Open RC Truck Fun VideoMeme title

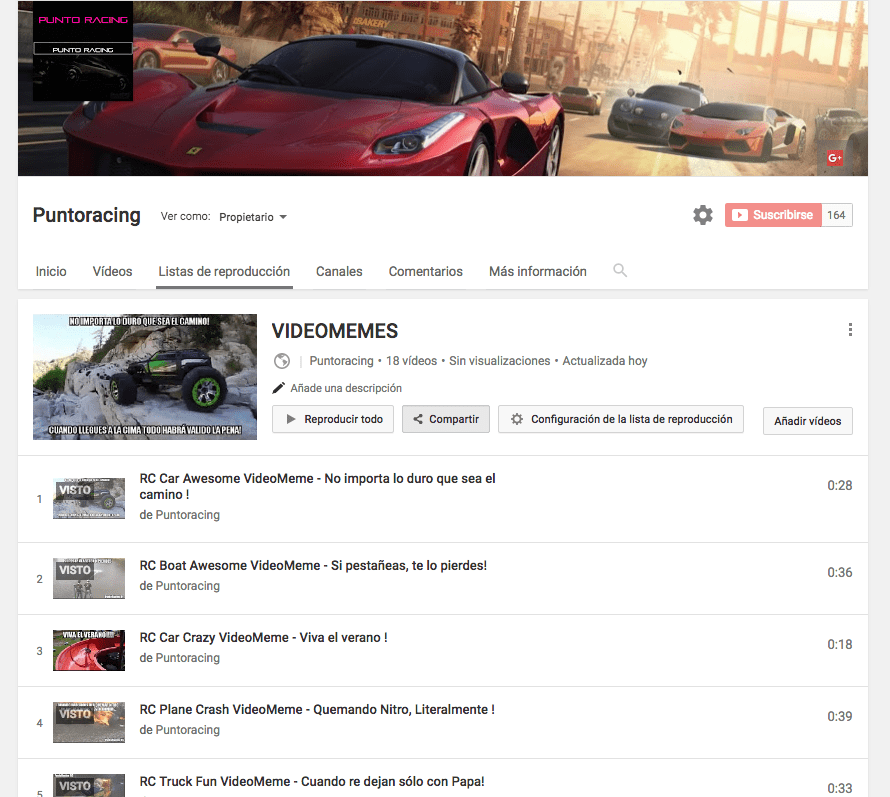tap(312, 782)
